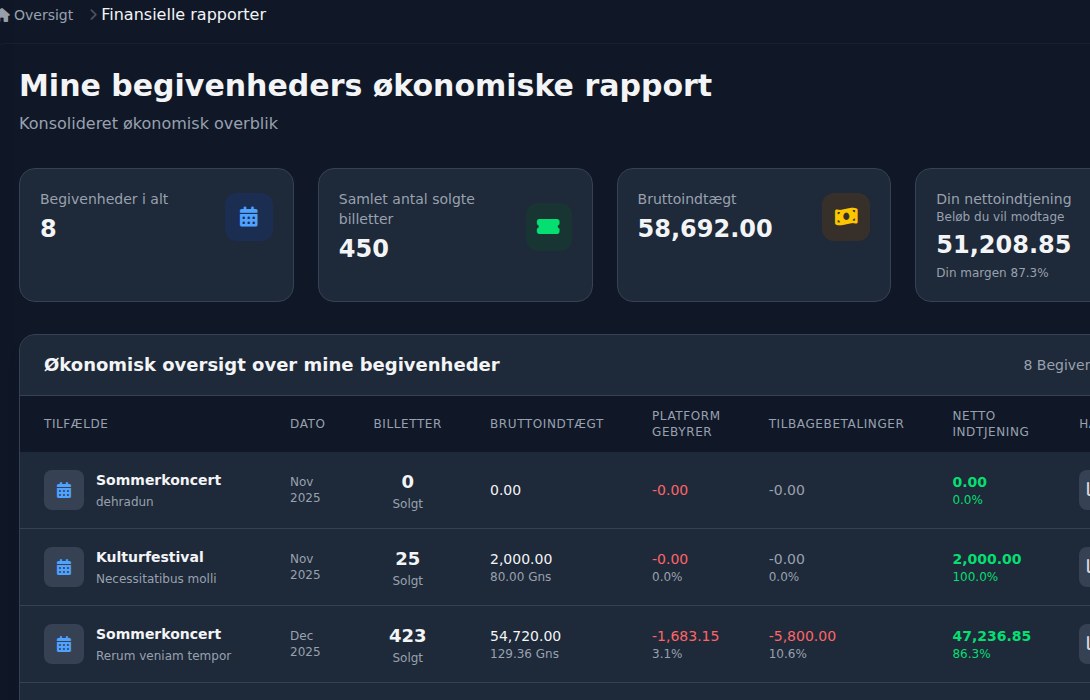Click the 51,208.85 net earnings value

[x=1003, y=244]
